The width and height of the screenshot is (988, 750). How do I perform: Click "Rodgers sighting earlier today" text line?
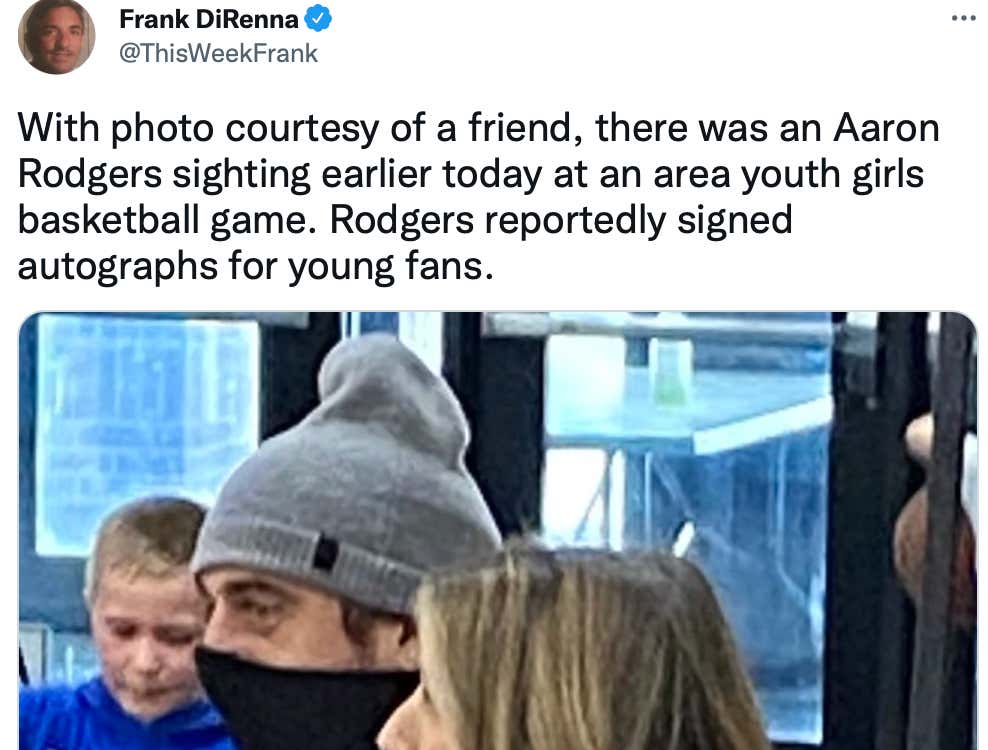280,175
